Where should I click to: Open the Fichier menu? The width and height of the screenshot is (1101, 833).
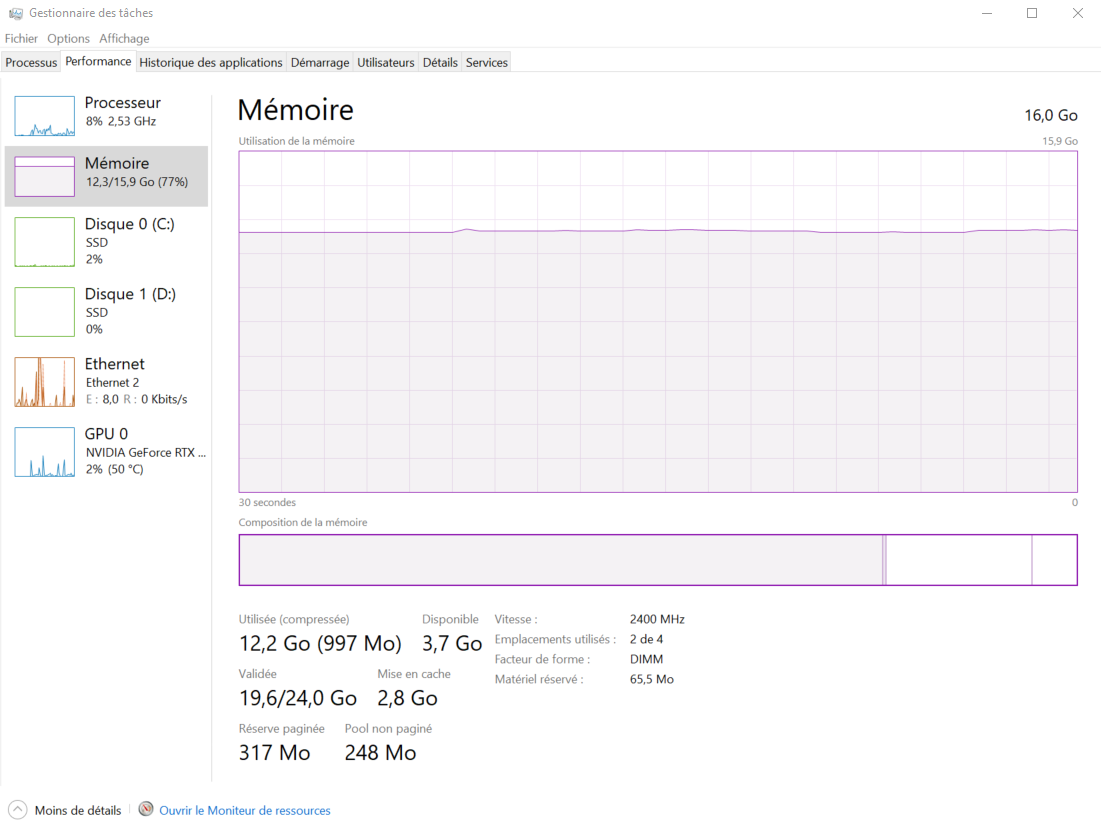[21, 38]
